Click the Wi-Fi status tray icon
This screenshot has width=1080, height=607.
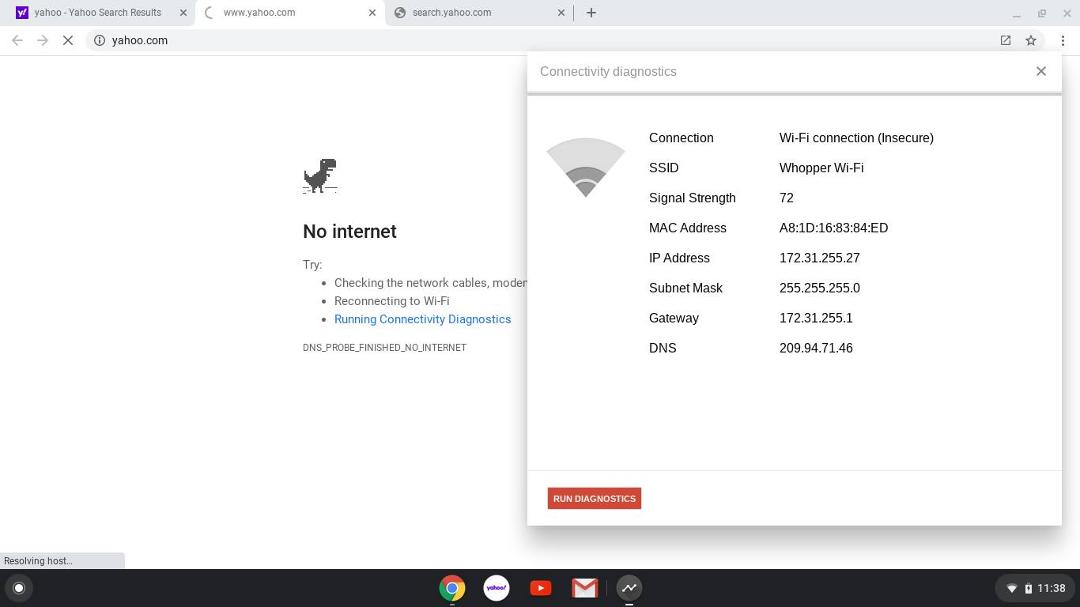click(1011, 588)
